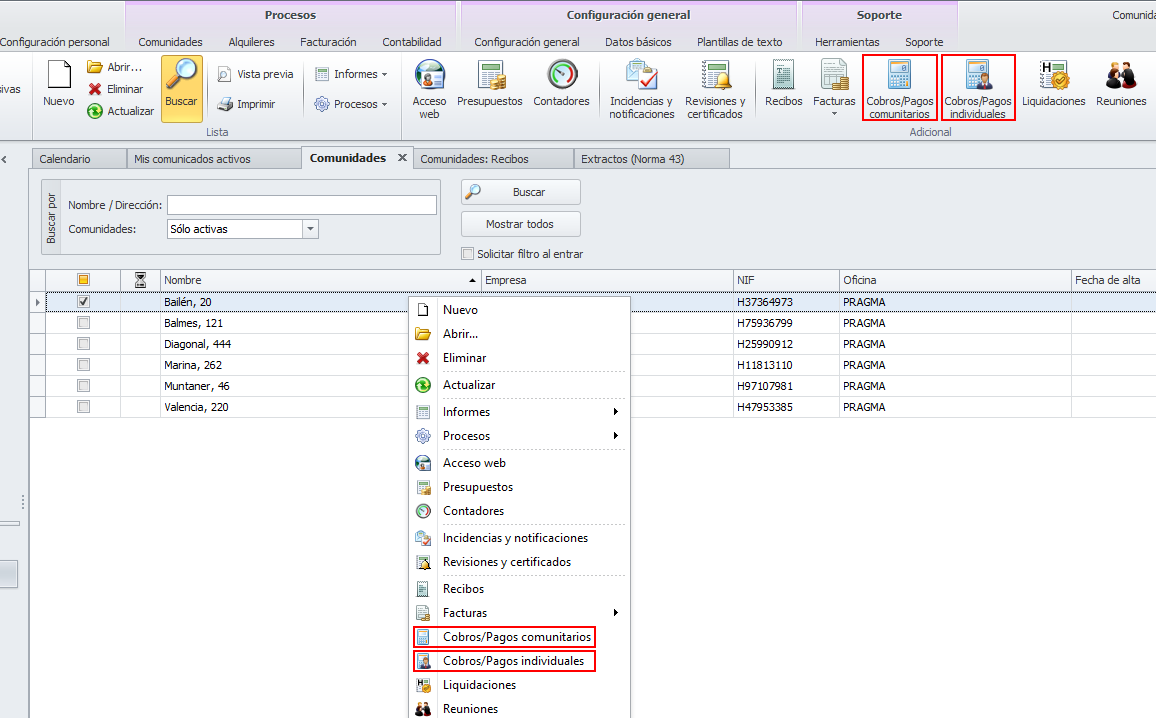Screen dimensions: 1156x718
Task: Click the Acceso web ribbon icon
Action: pos(429,76)
